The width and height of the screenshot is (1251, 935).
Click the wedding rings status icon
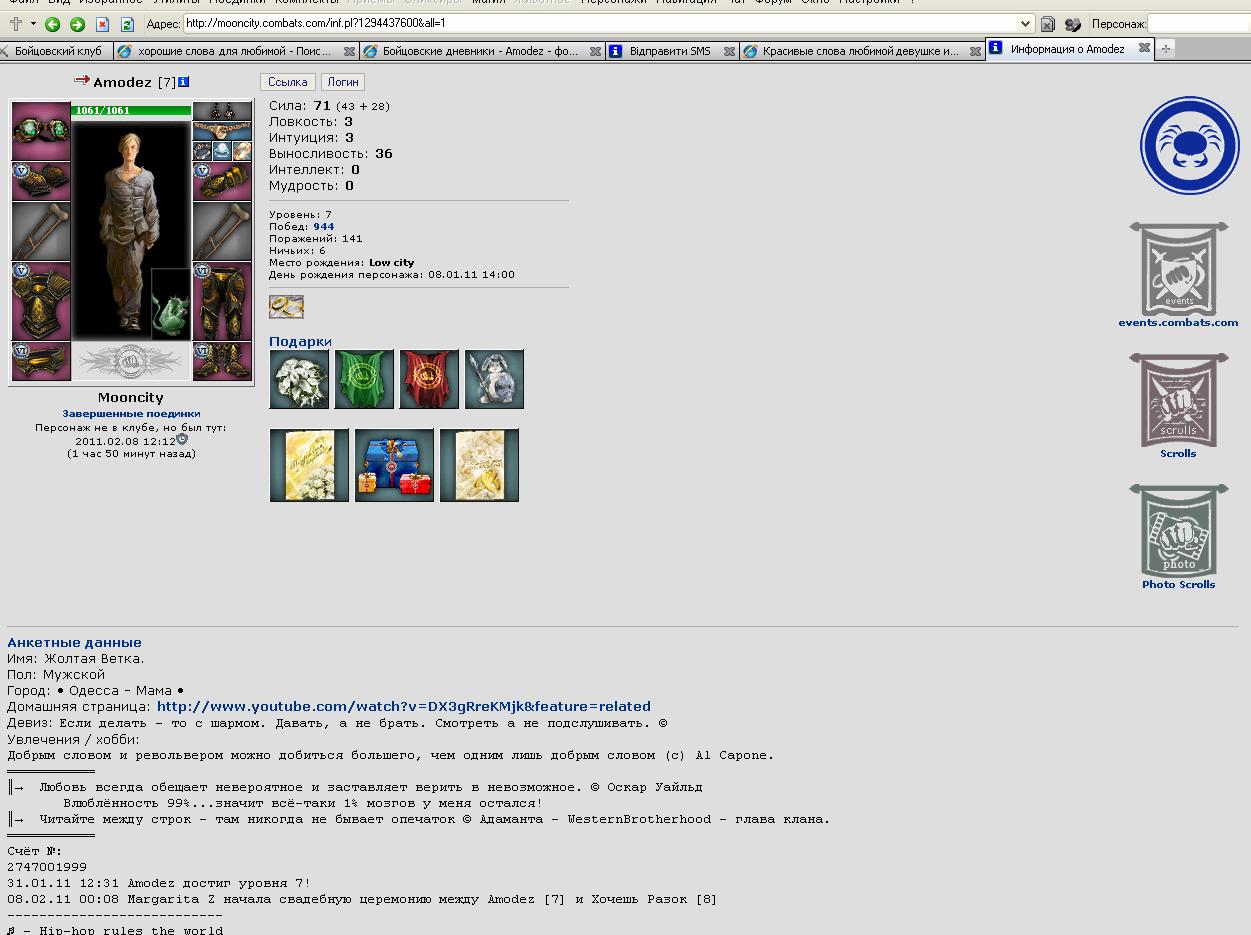click(x=286, y=307)
